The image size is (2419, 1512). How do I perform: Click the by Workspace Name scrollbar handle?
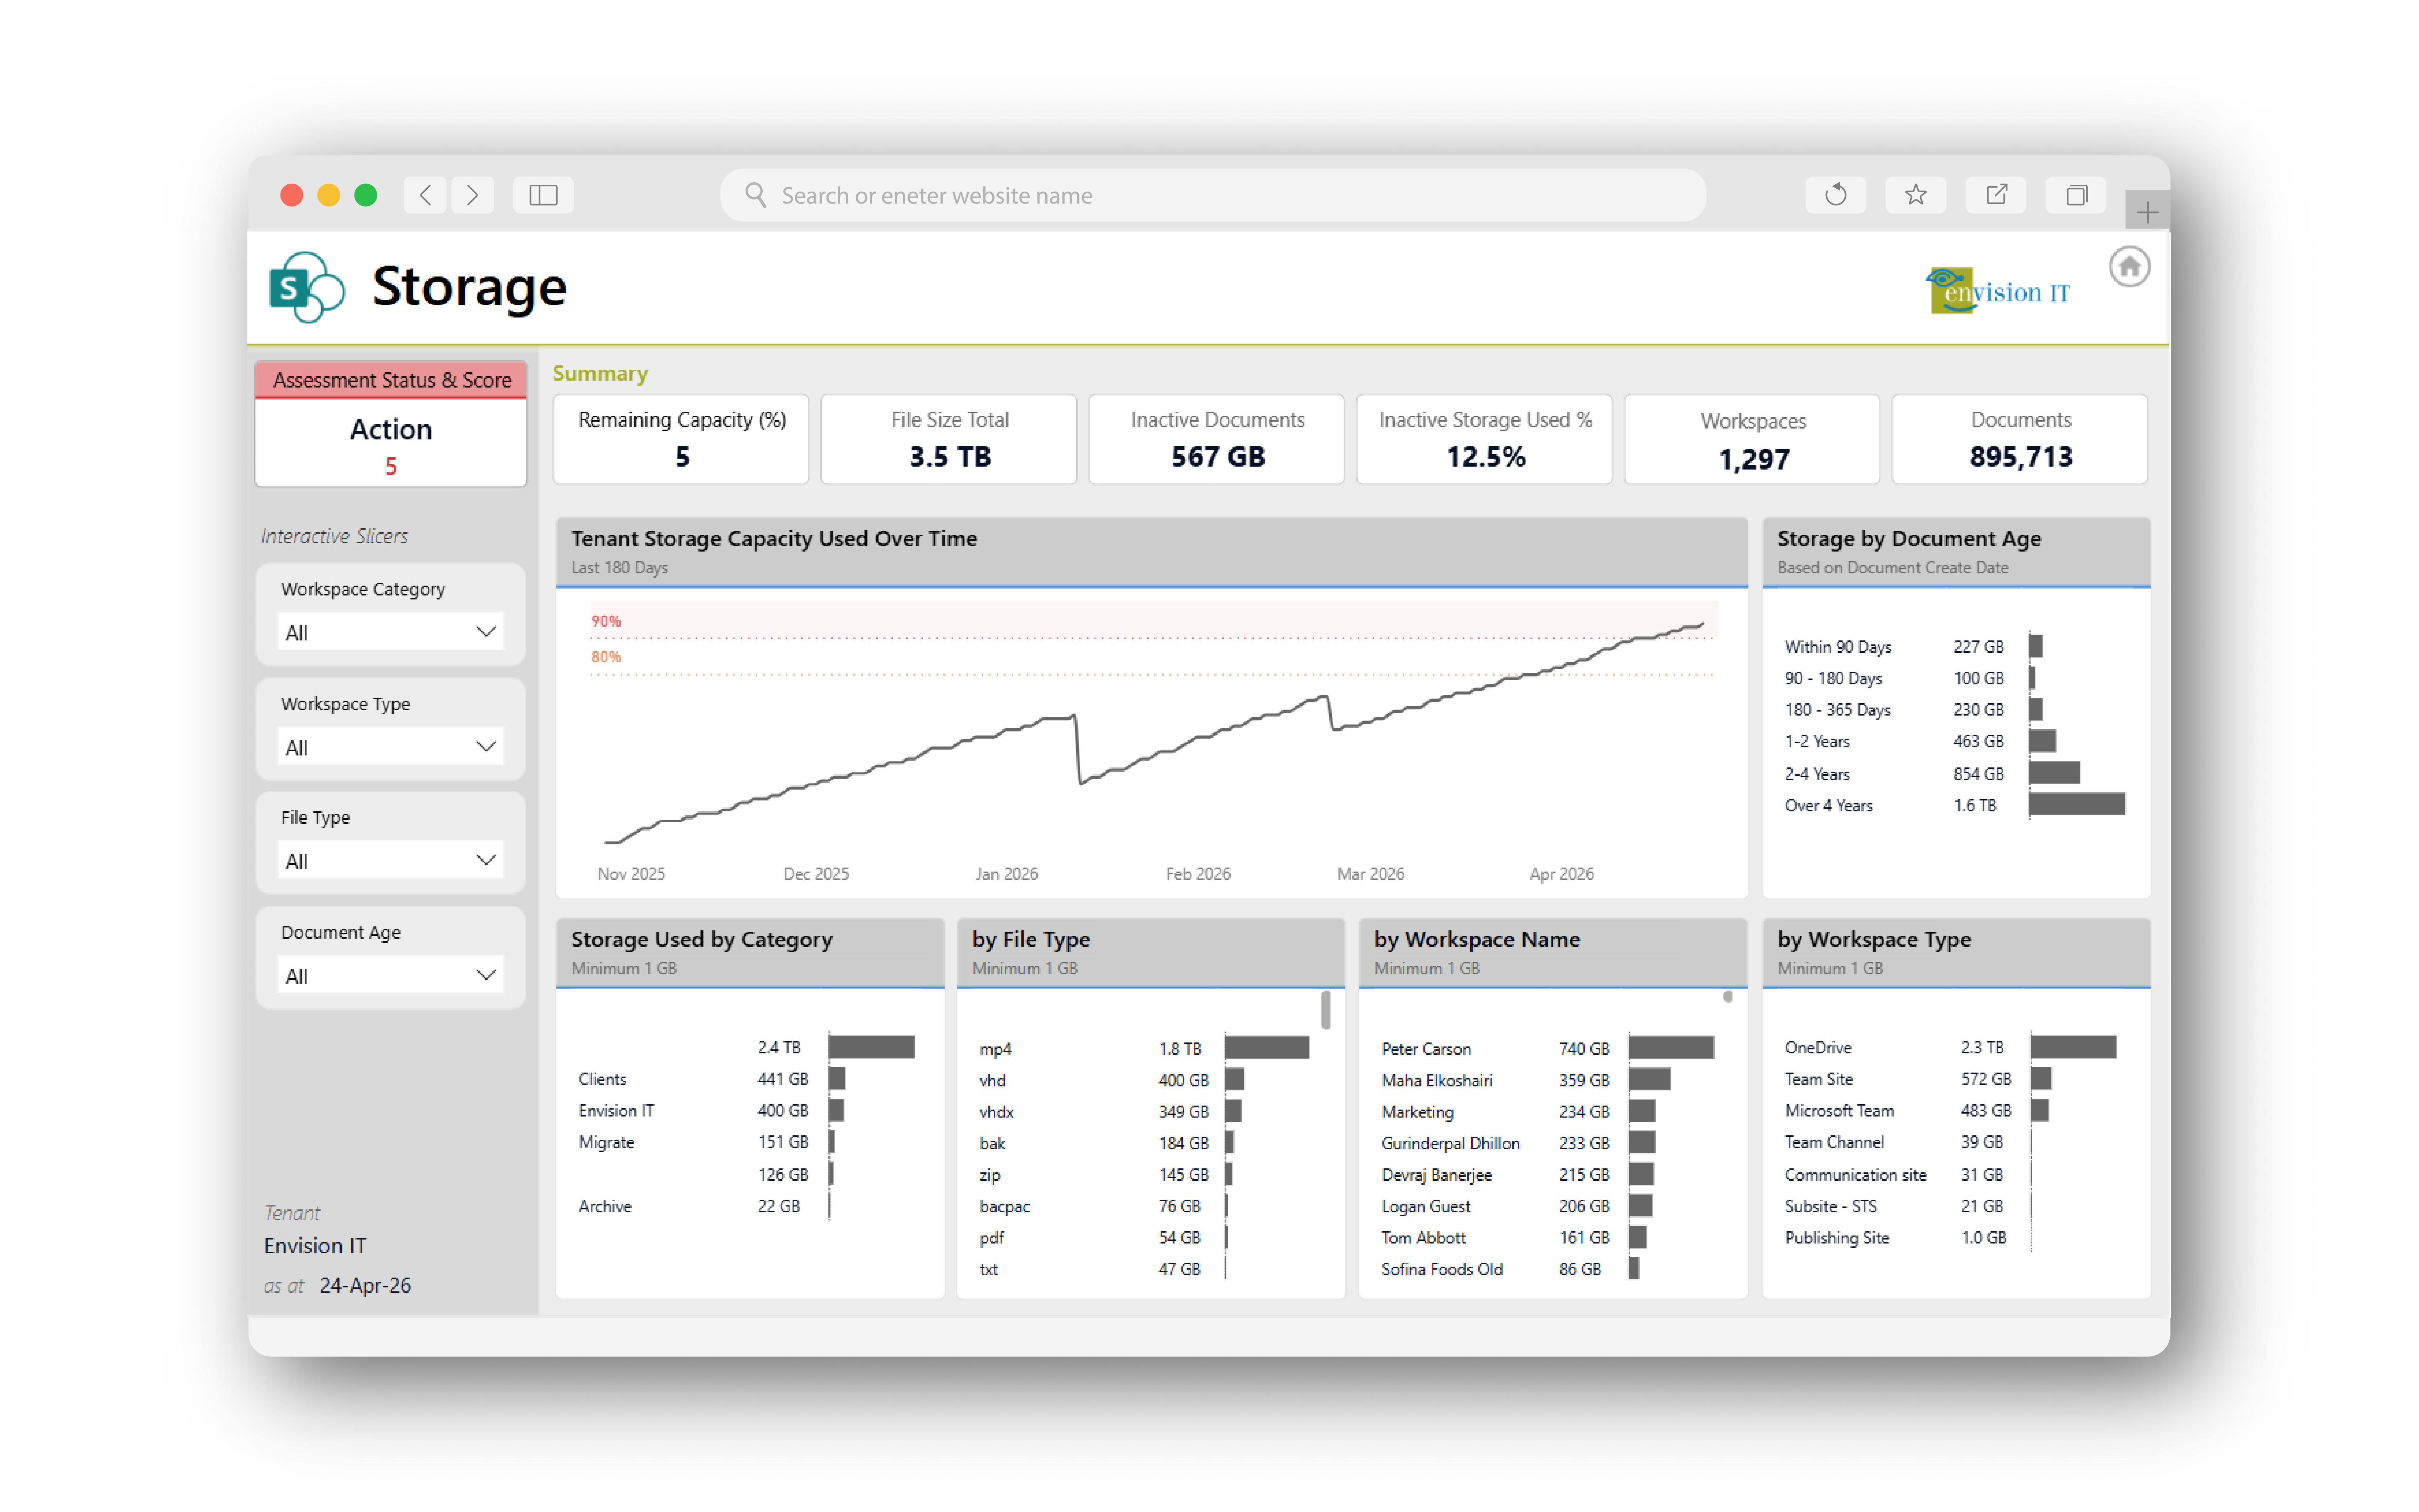pyautogui.click(x=1728, y=997)
